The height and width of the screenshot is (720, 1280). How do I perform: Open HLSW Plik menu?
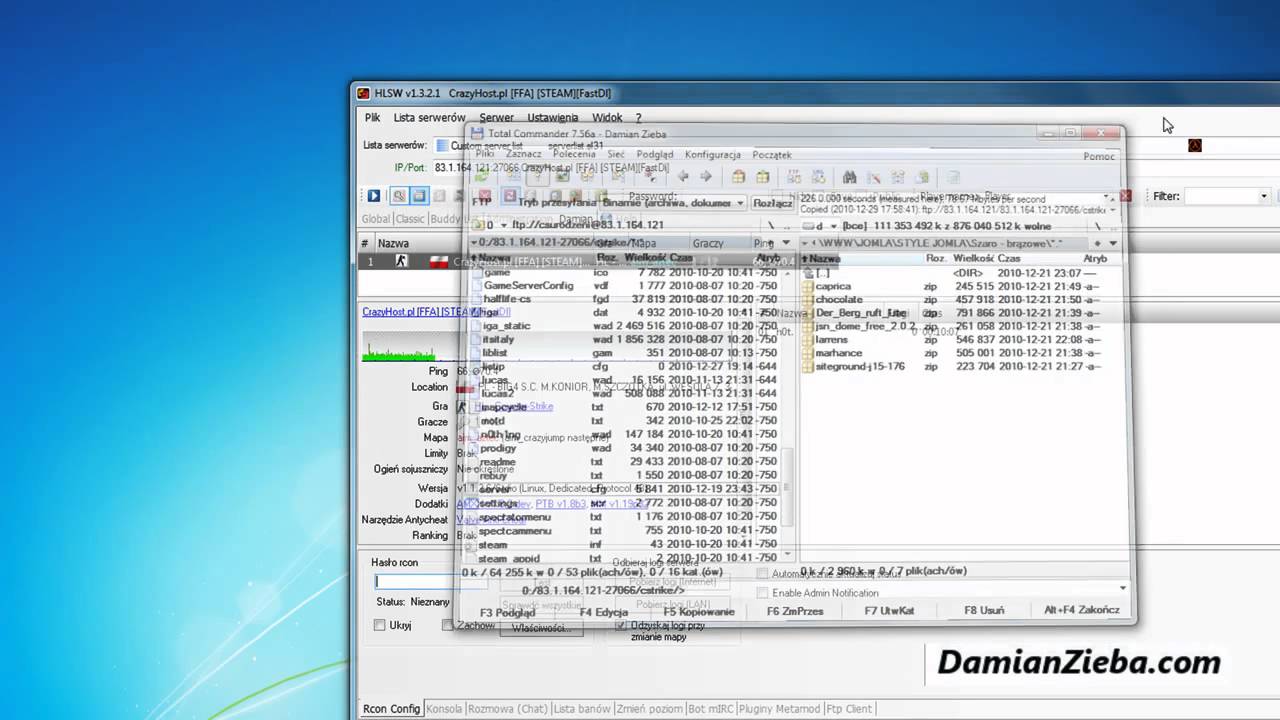click(372, 118)
